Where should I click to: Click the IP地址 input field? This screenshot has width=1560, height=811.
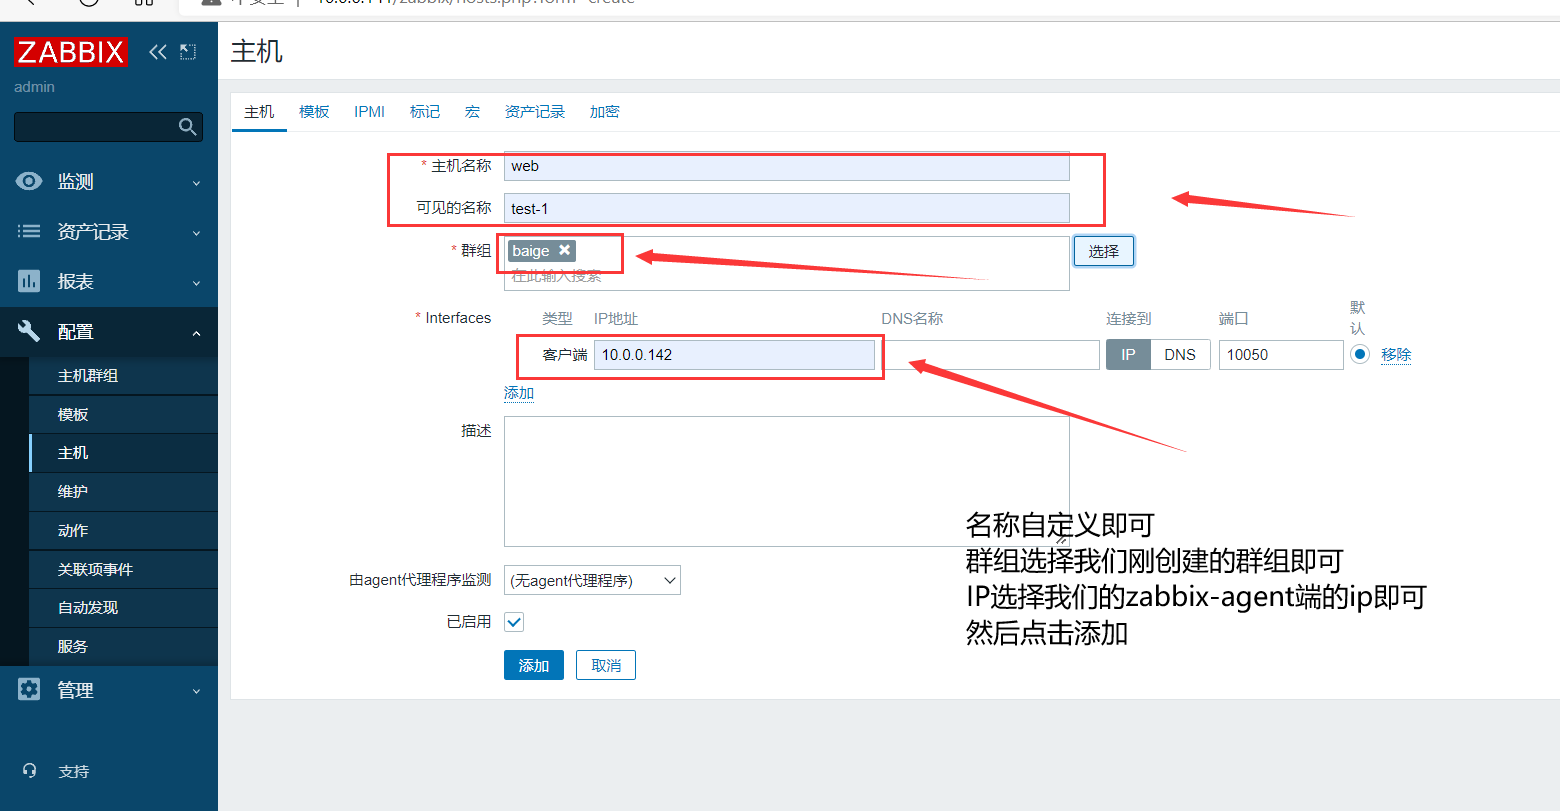point(734,355)
